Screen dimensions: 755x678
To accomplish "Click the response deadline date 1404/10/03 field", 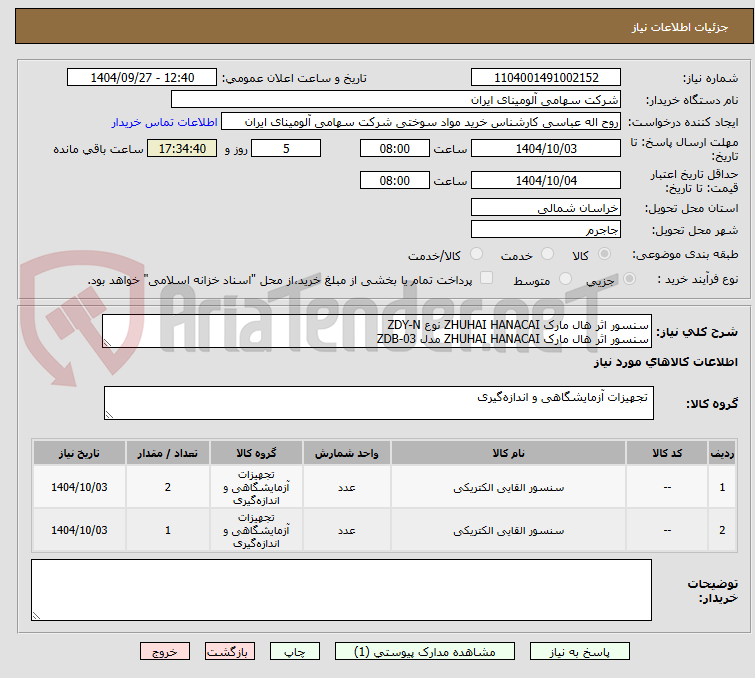I will (x=546, y=148).
